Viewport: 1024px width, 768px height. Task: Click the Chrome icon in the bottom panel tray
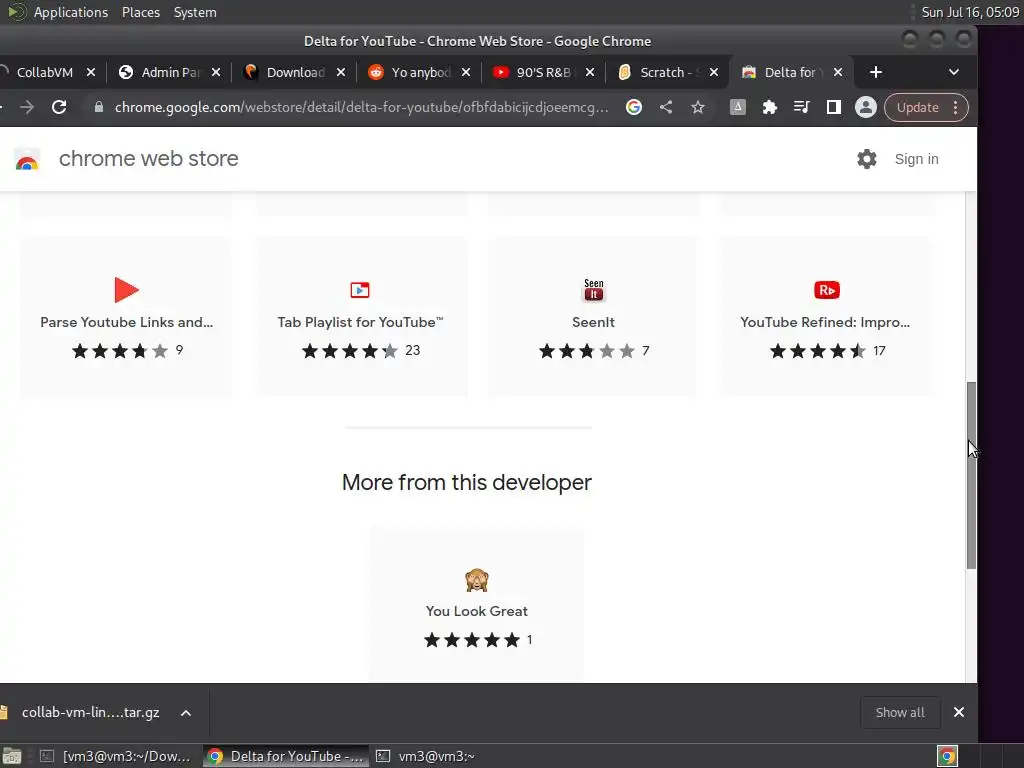(x=947, y=756)
